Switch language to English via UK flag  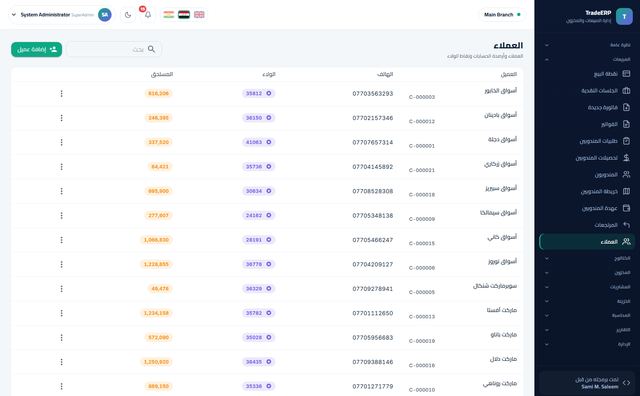tap(199, 15)
